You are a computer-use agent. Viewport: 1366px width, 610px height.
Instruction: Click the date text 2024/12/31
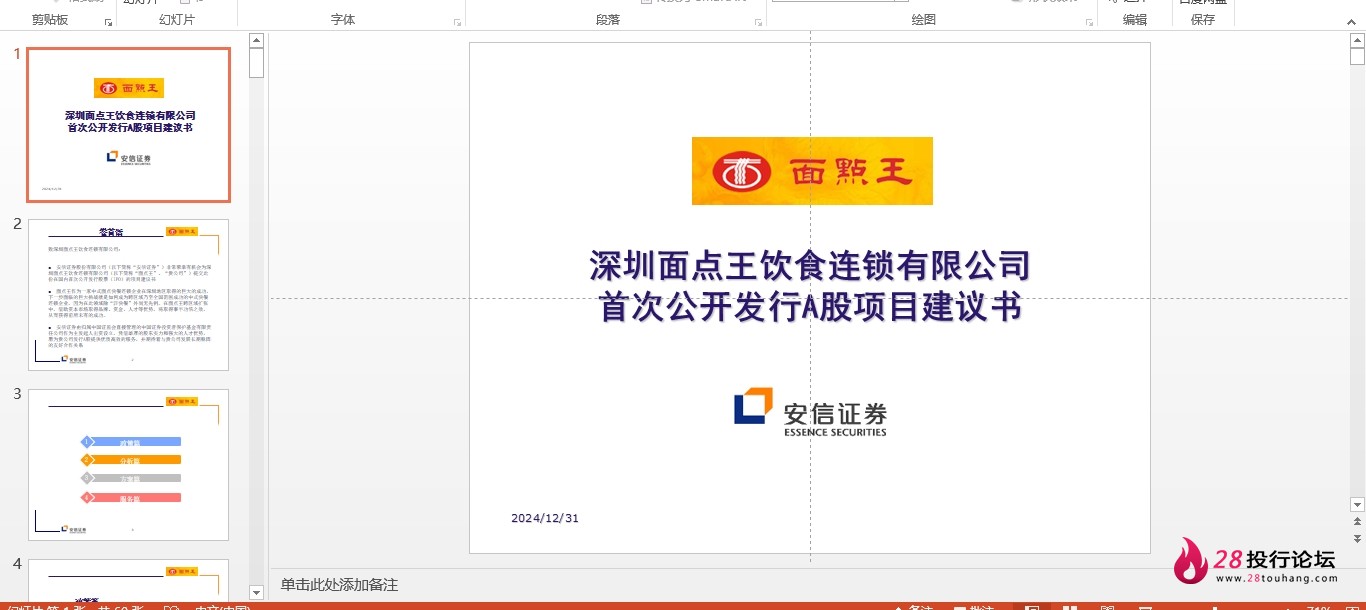pos(545,518)
